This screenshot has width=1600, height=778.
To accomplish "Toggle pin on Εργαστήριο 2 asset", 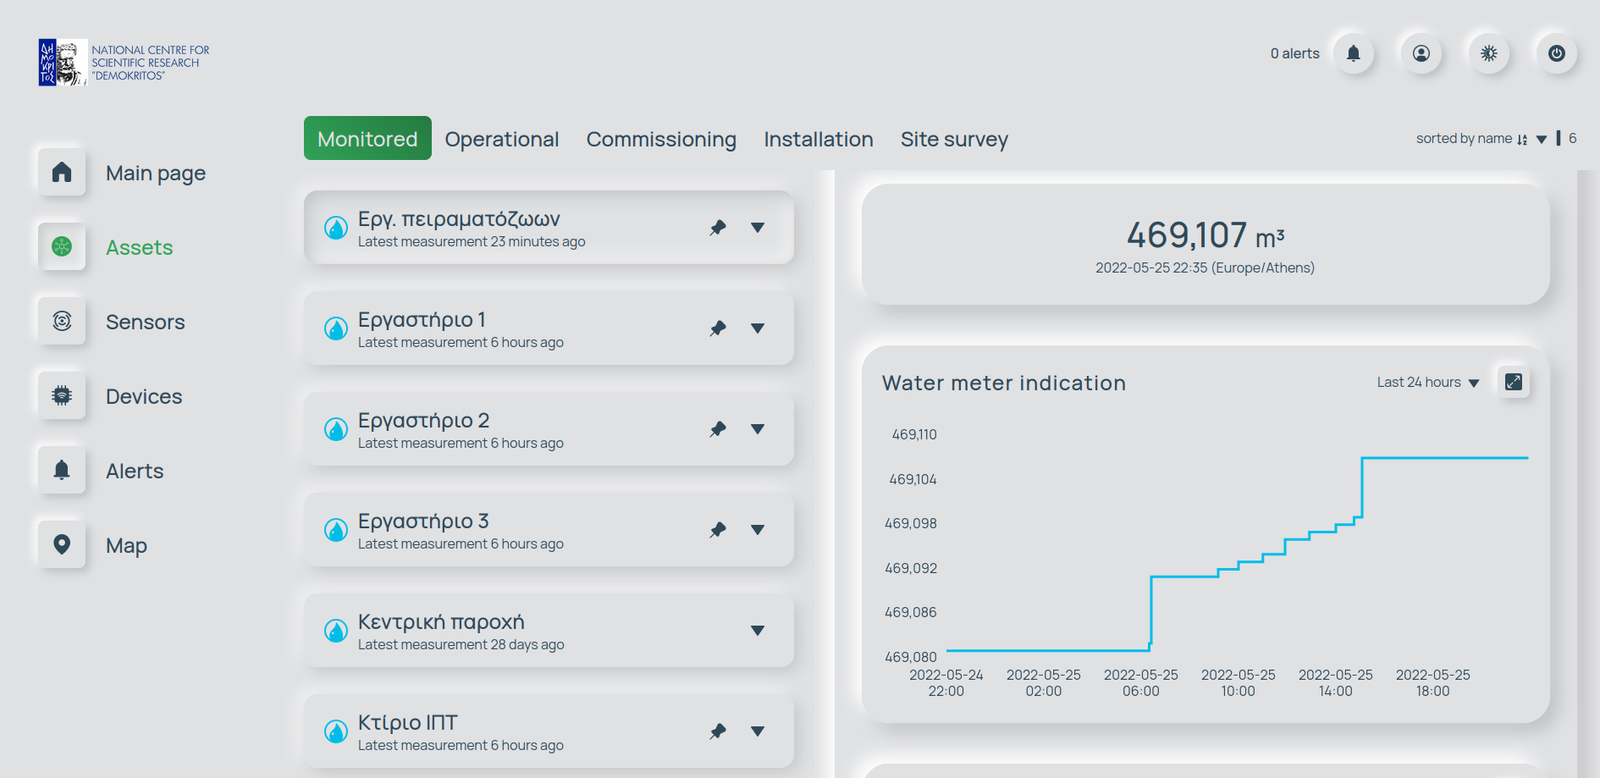I will (x=718, y=429).
